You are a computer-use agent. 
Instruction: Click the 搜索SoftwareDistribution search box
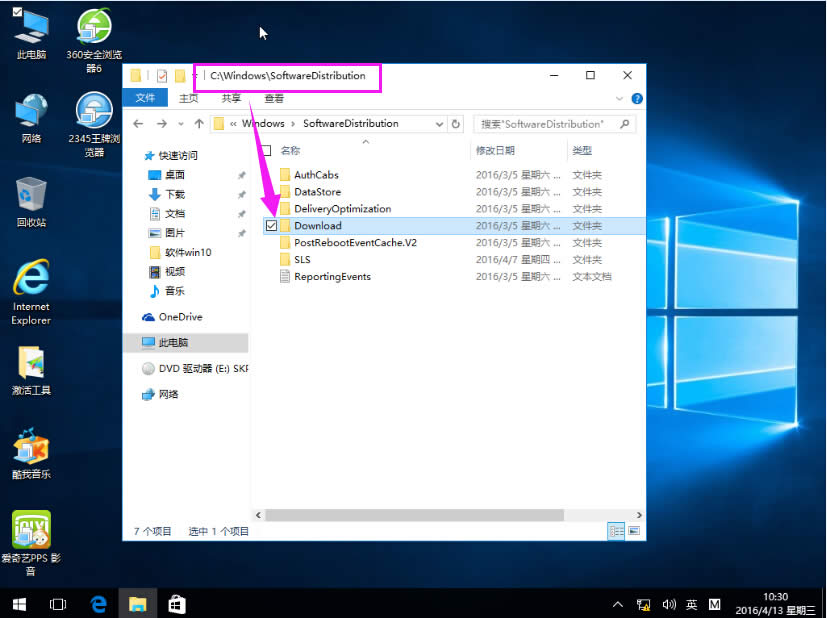click(x=553, y=123)
